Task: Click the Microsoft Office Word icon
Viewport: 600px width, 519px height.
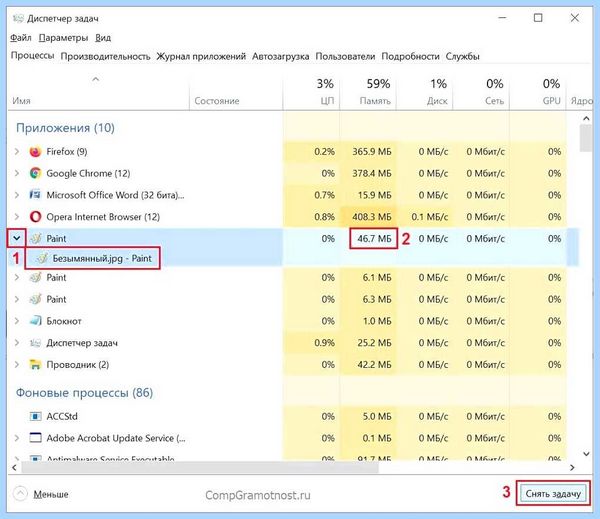Action: point(35,195)
